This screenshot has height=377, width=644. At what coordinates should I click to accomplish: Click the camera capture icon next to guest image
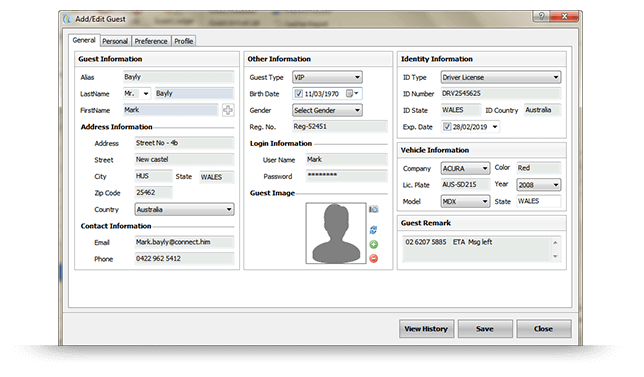[373, 209]
